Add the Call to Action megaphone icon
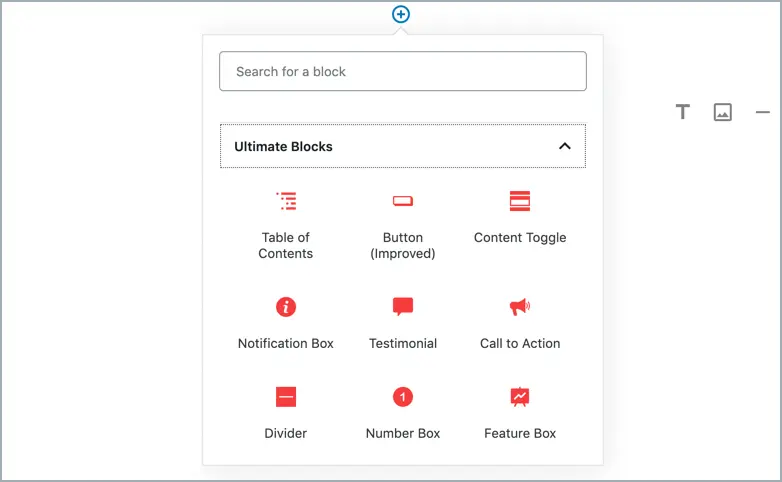Viewport: 782px width, 482px height. [520, 307]
